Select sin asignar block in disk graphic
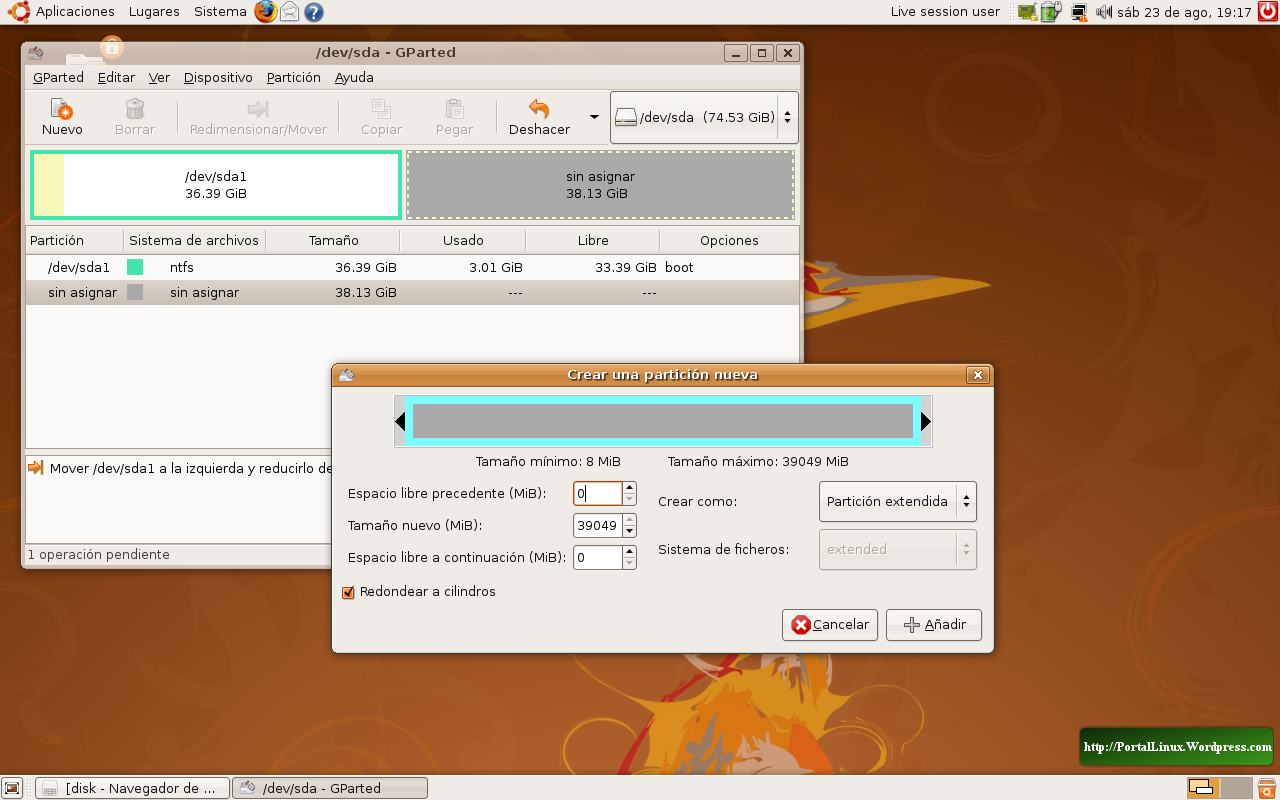Image resolution: width=1280 pixels, height=800 pixels. (600, 185)
